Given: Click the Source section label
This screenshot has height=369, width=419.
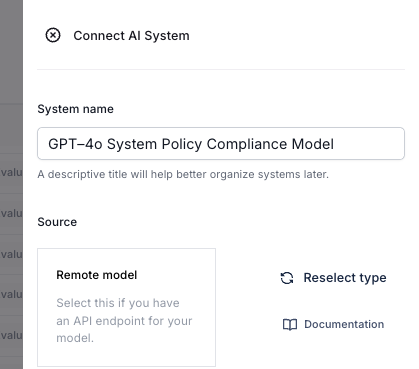Looking at the screenshot, I should tap(57, 222).
